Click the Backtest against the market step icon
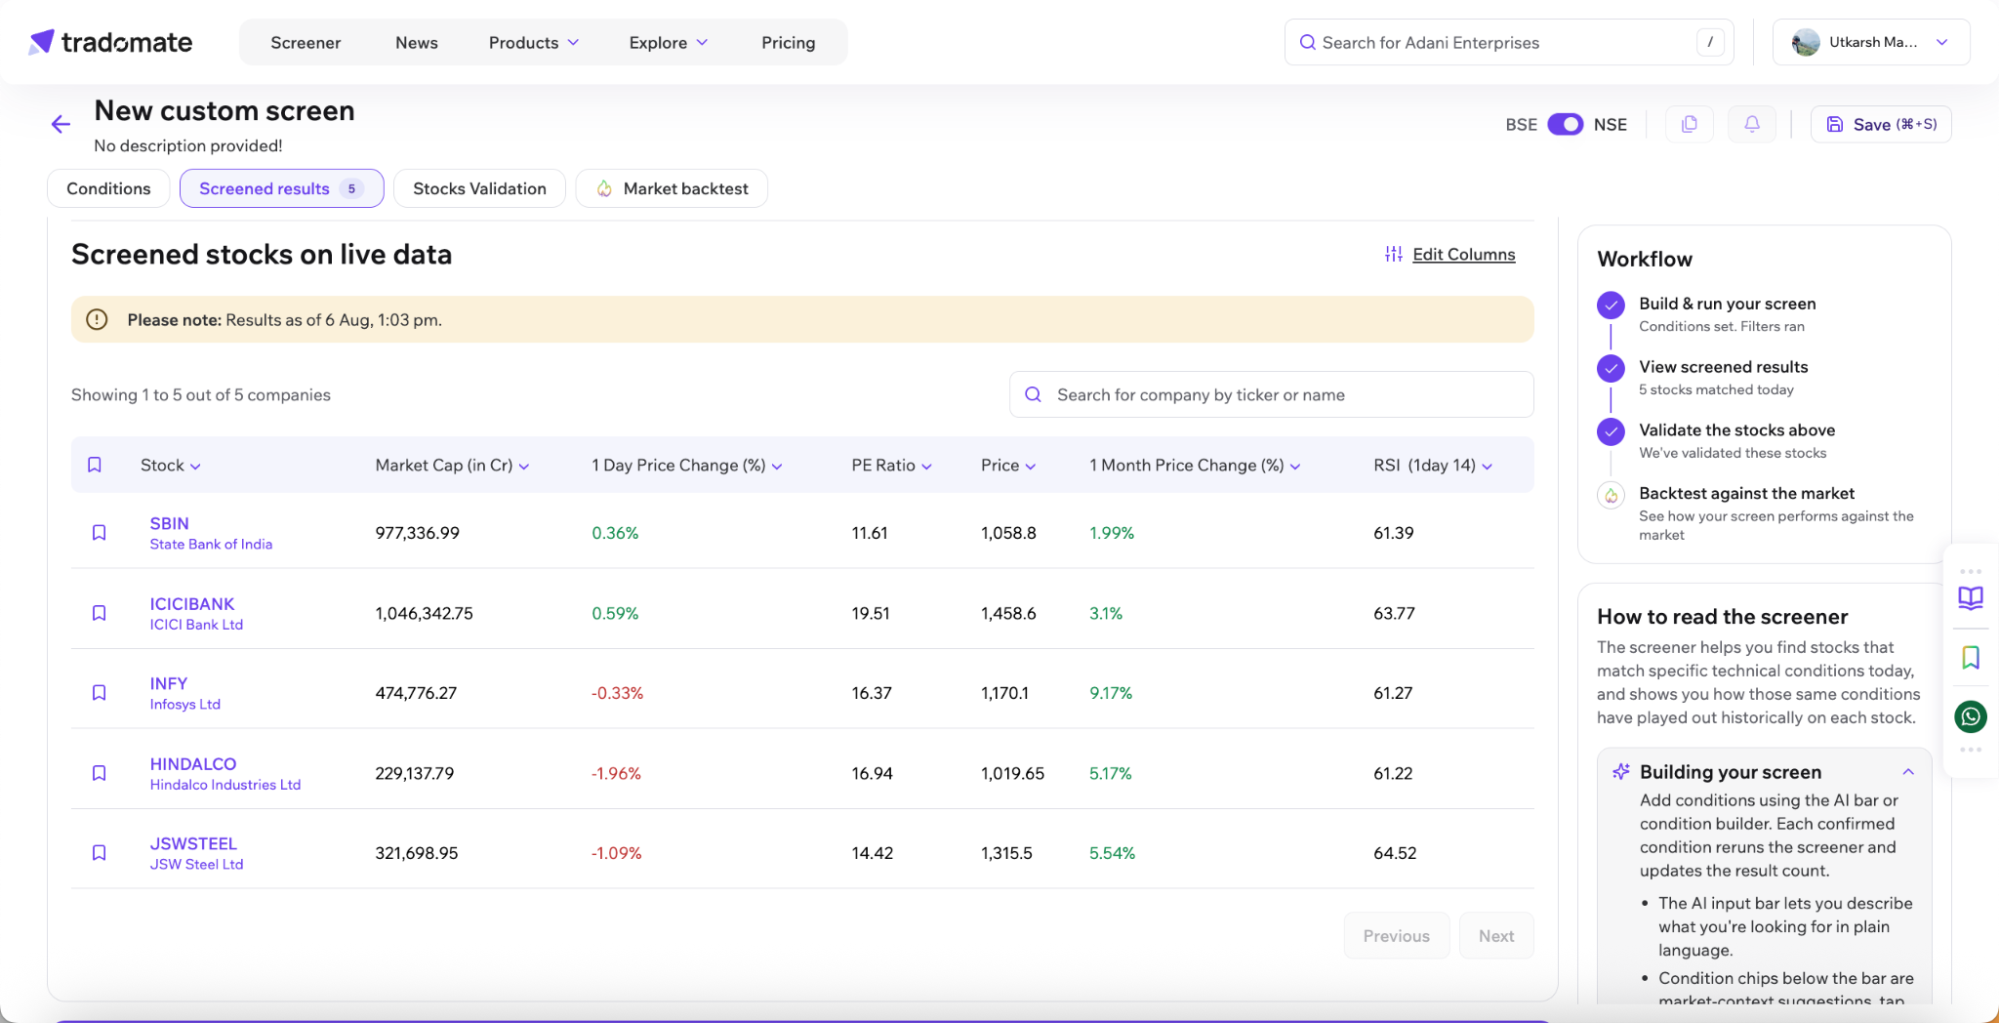1999x1023 pixels. point(1610,495)
